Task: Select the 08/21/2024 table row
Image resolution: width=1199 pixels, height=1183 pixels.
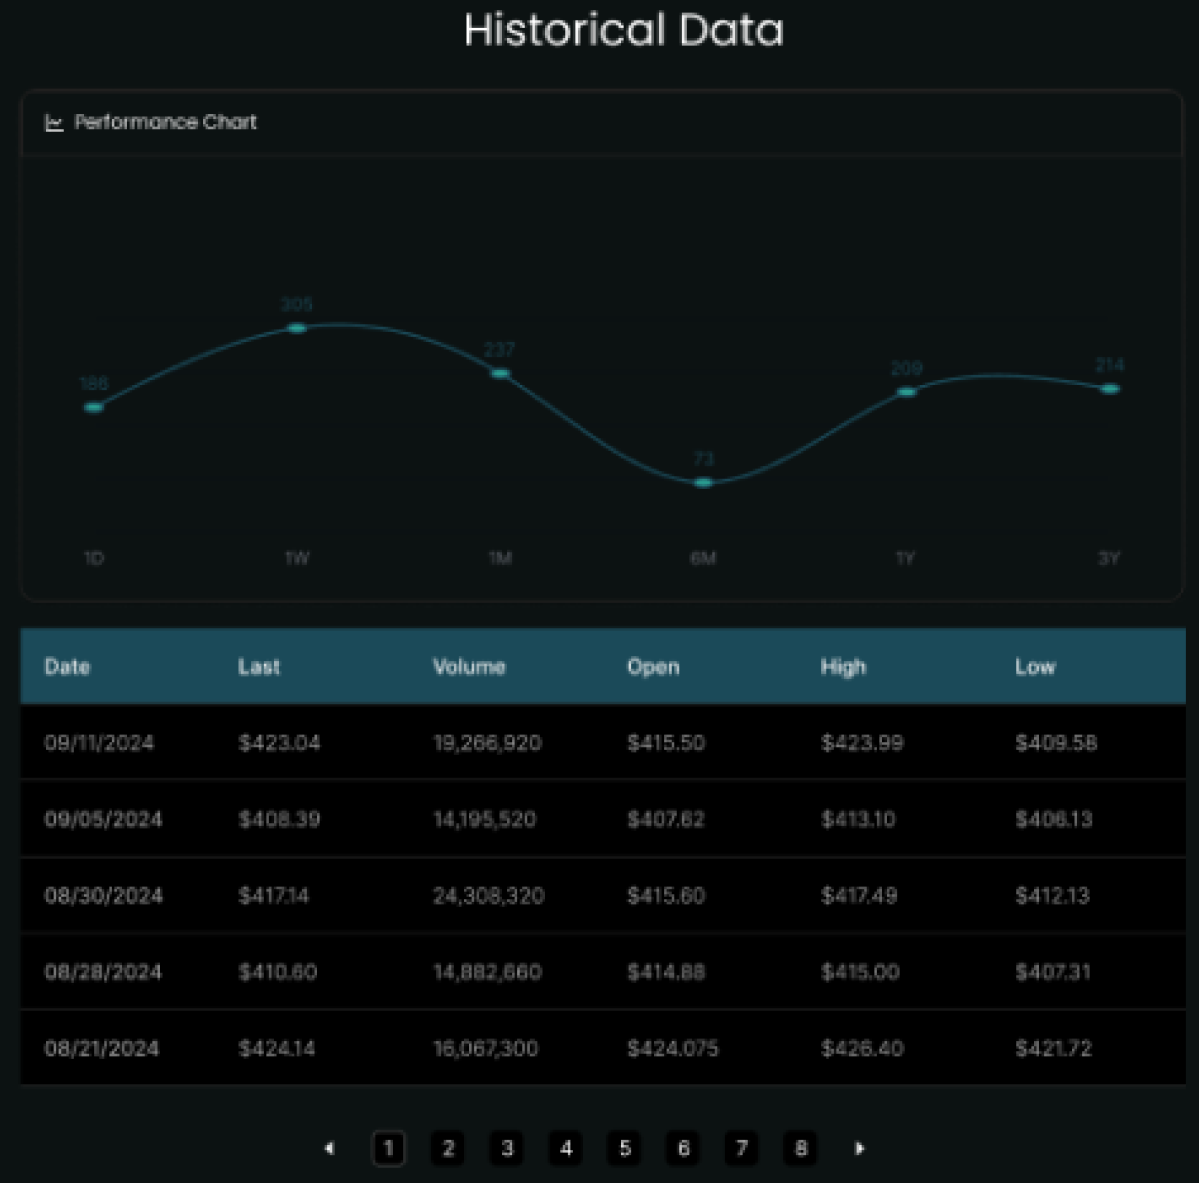Action: [x=600, y=1048]
